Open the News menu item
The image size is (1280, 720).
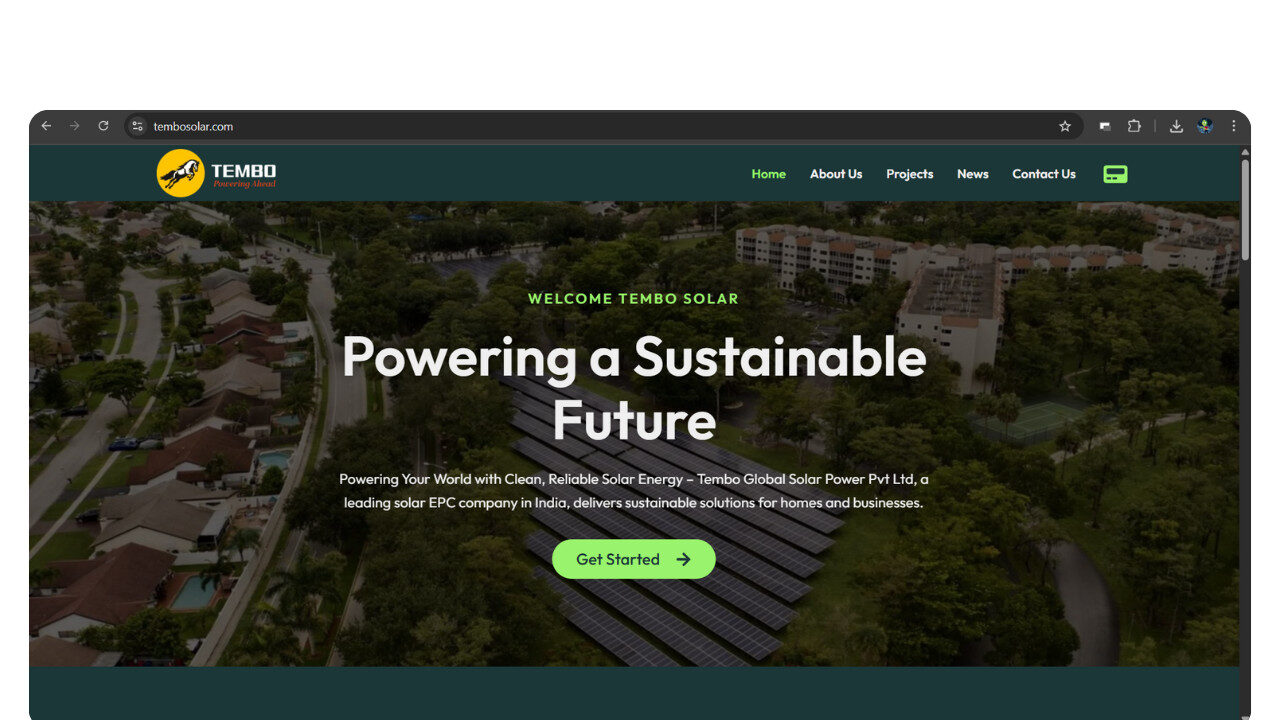click(972, 174)
